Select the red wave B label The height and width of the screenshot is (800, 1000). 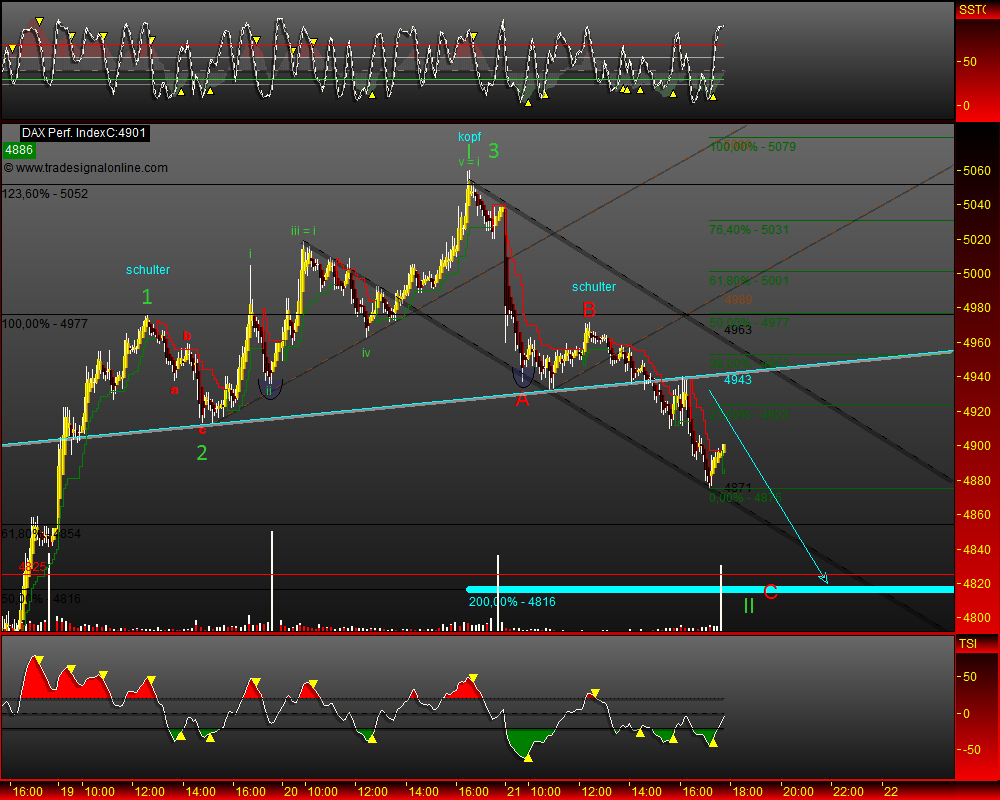click(589, 308)
